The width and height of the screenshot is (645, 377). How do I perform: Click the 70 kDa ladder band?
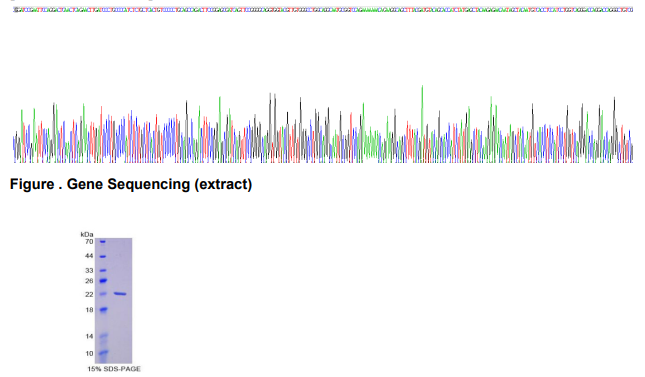coord(102,242)
